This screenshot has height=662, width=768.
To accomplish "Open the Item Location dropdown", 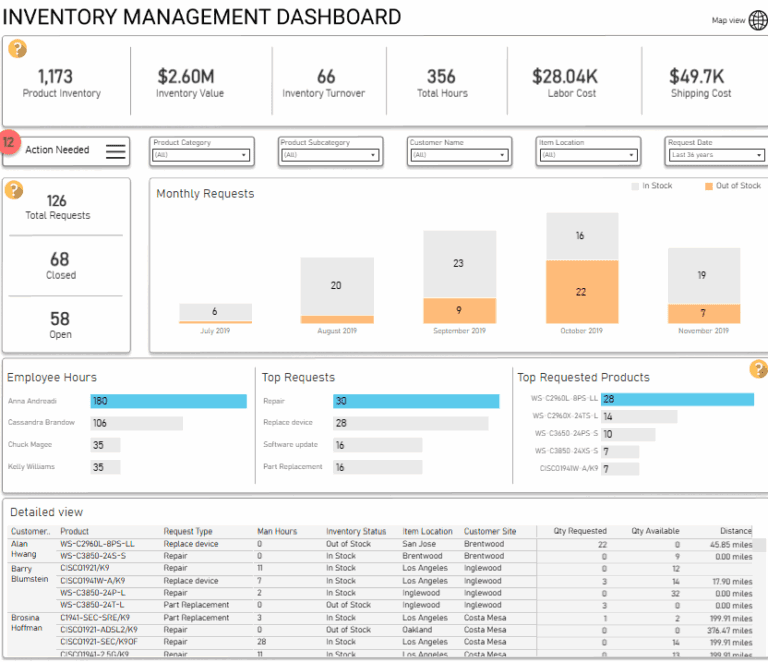I will pos(588,155).
